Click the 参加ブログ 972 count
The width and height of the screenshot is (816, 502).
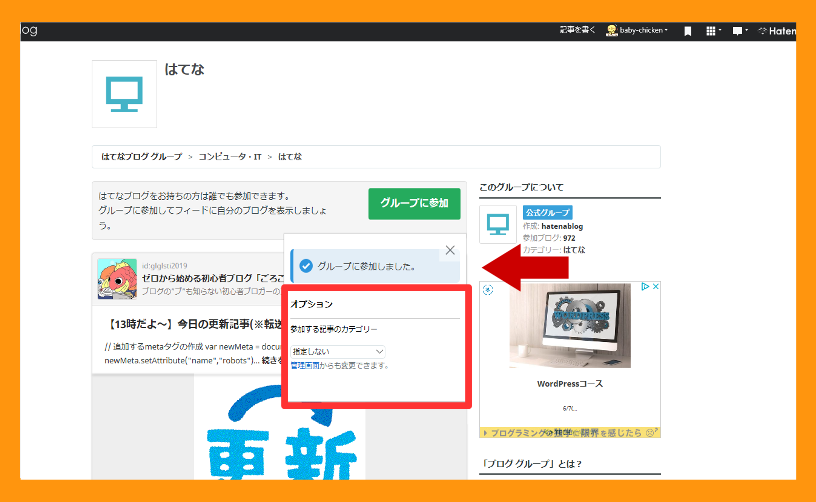coord(549,238)
